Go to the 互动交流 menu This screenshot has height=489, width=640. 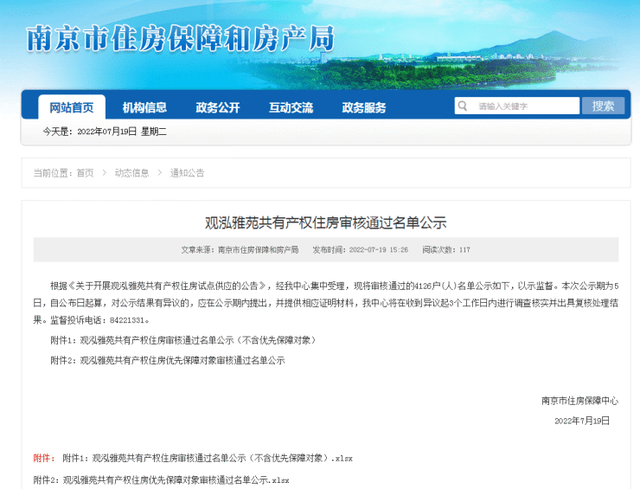click(x=290, y=108)
